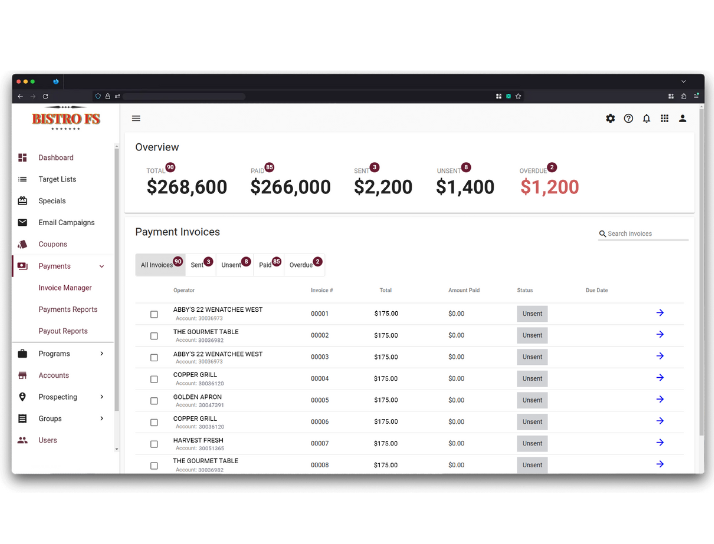Expand the Prospecting sidebar menu
Viewport: 714px width, 544px height.
102,397
